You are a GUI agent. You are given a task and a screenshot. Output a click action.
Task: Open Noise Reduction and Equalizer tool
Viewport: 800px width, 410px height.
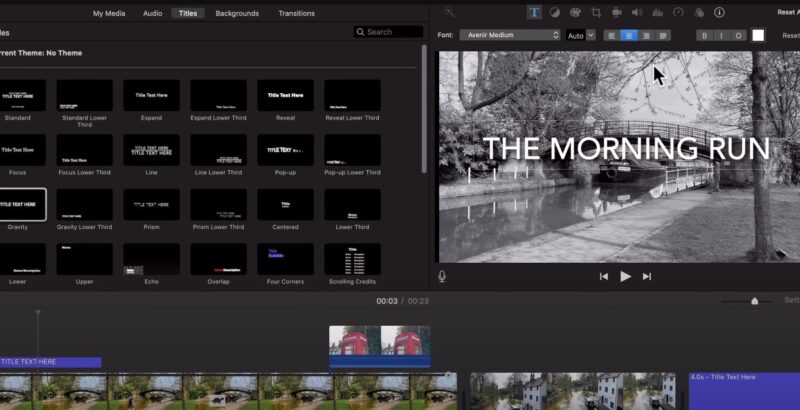[658, 13]
